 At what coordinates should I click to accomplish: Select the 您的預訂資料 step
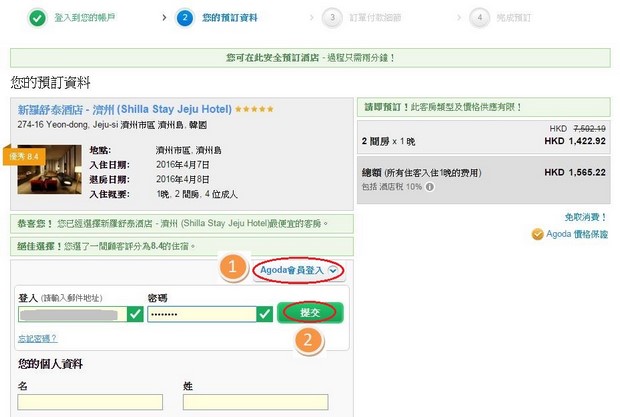click(x=230, y=18)
